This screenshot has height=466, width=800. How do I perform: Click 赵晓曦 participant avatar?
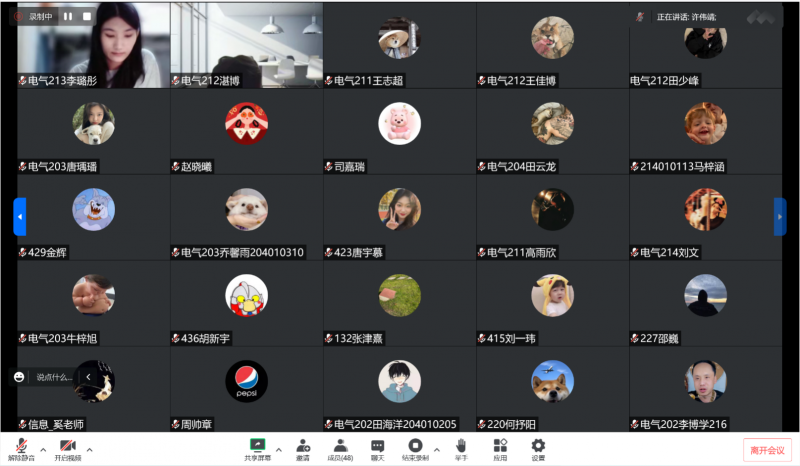(246, 124)
